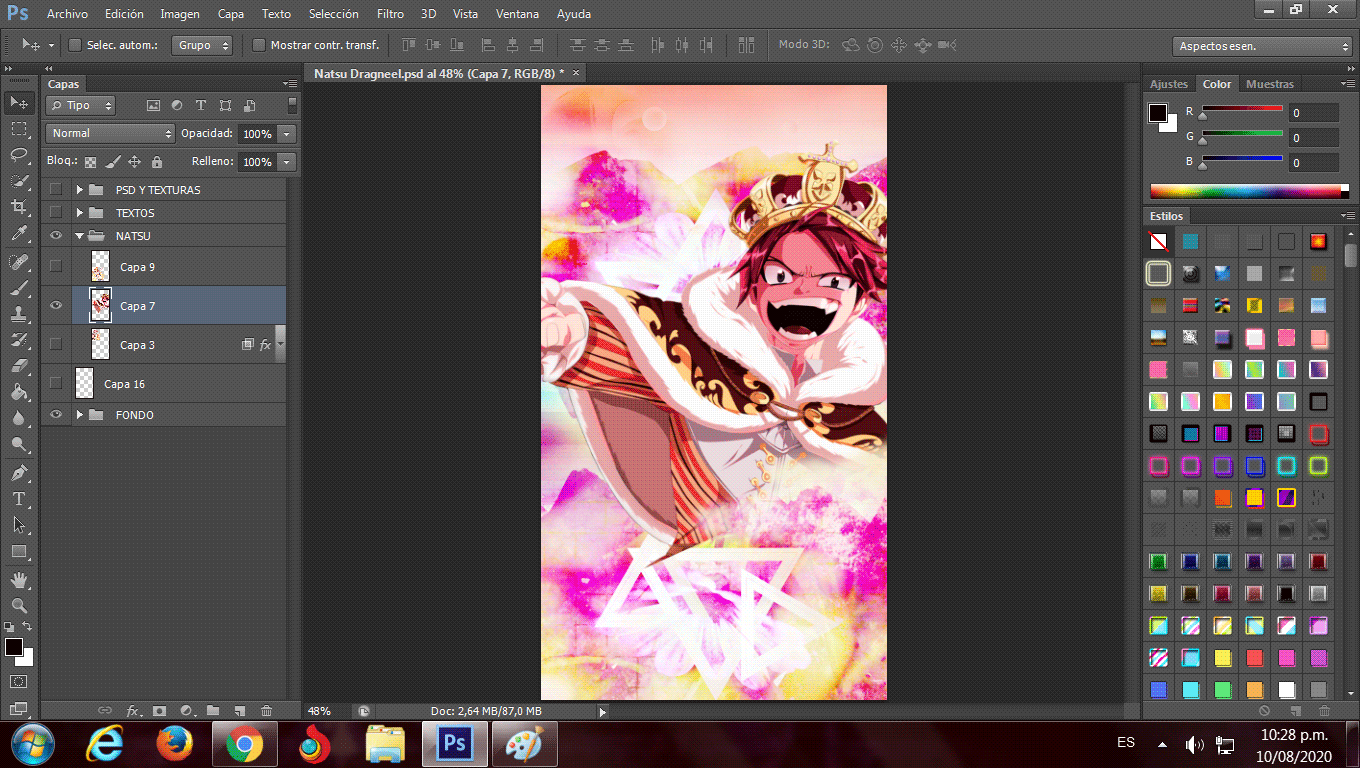Open the Normal blend mode dropdown
Image resolution: width=1360 pixels, height=768 pixels.
coord(110,133)
